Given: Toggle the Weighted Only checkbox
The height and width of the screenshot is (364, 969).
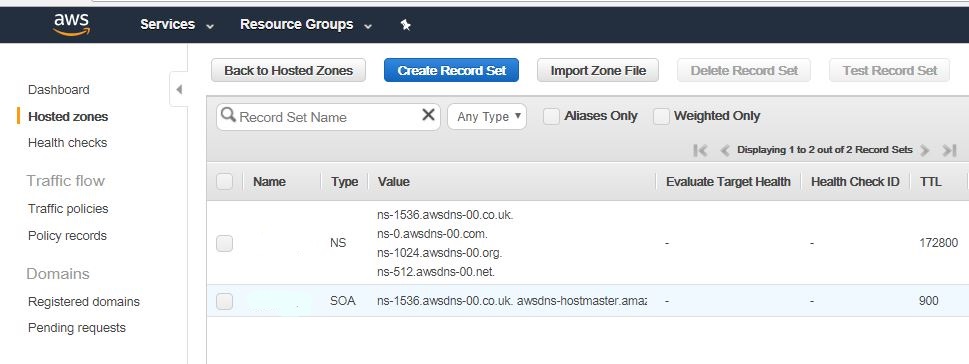Looking at the screenshot, I should point(661,116).
